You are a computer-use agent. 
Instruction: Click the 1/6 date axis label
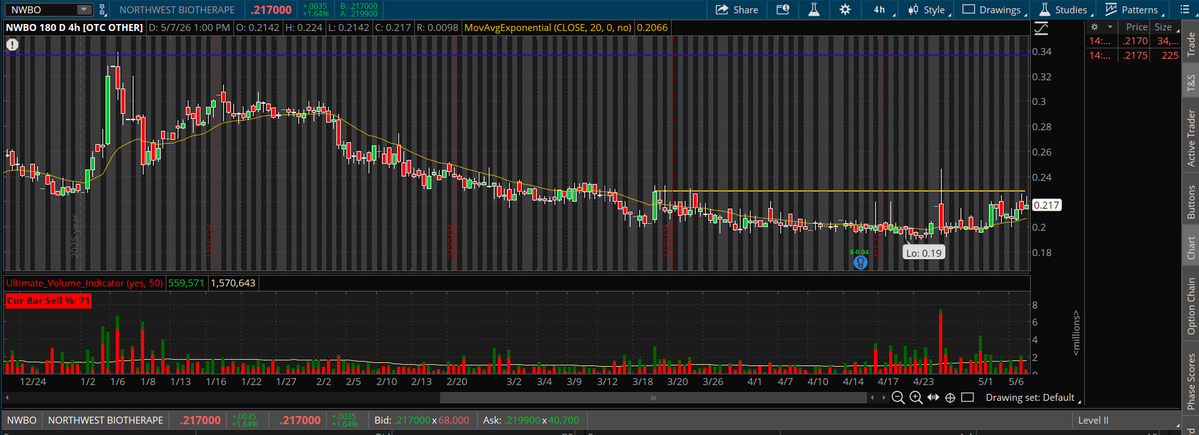pyautogui.click(x=117, y=381)
